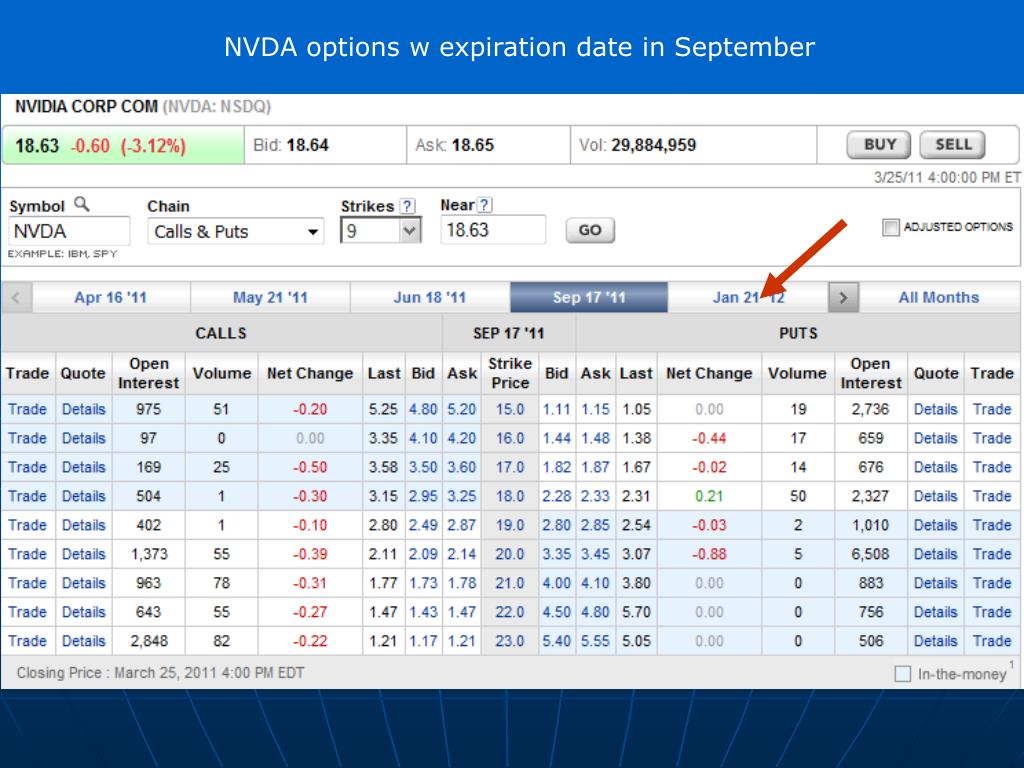Show All Months tab
Viewport: 1024px width, 768px height.
(x=939, y=298)
